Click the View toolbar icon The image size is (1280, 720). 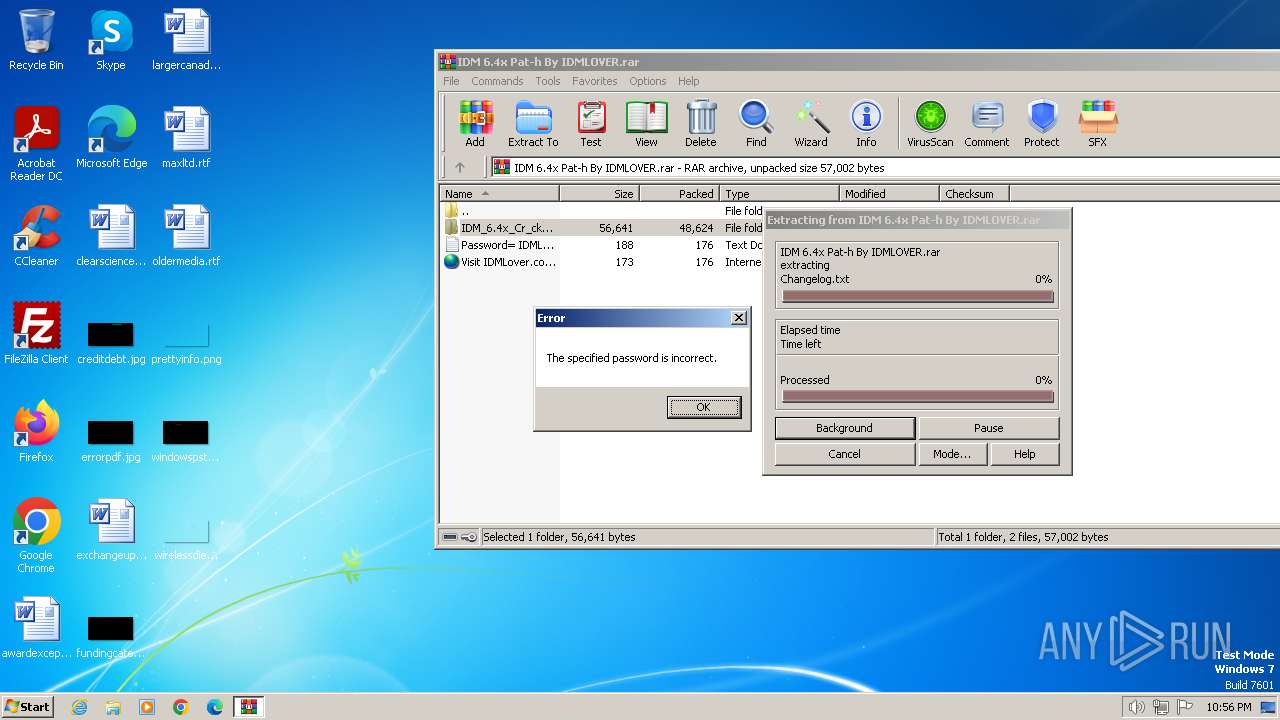coord(646,124)
